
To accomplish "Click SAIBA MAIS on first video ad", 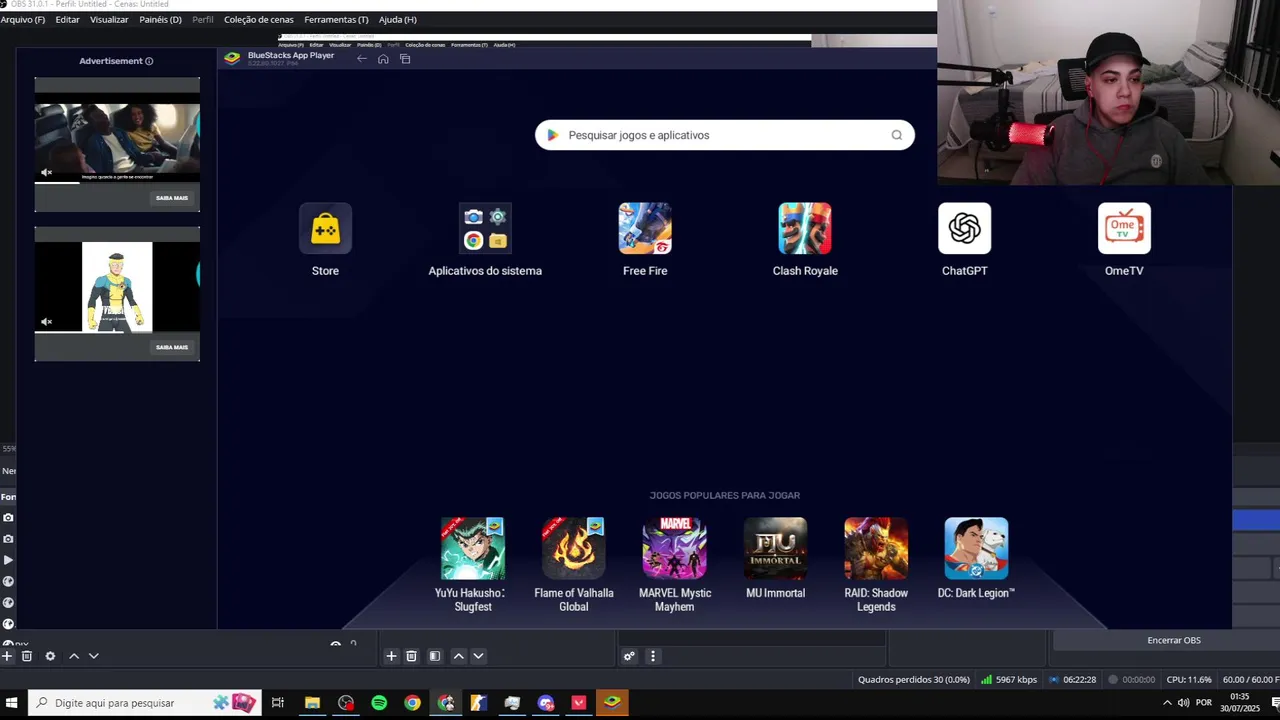I will (172, 198).
